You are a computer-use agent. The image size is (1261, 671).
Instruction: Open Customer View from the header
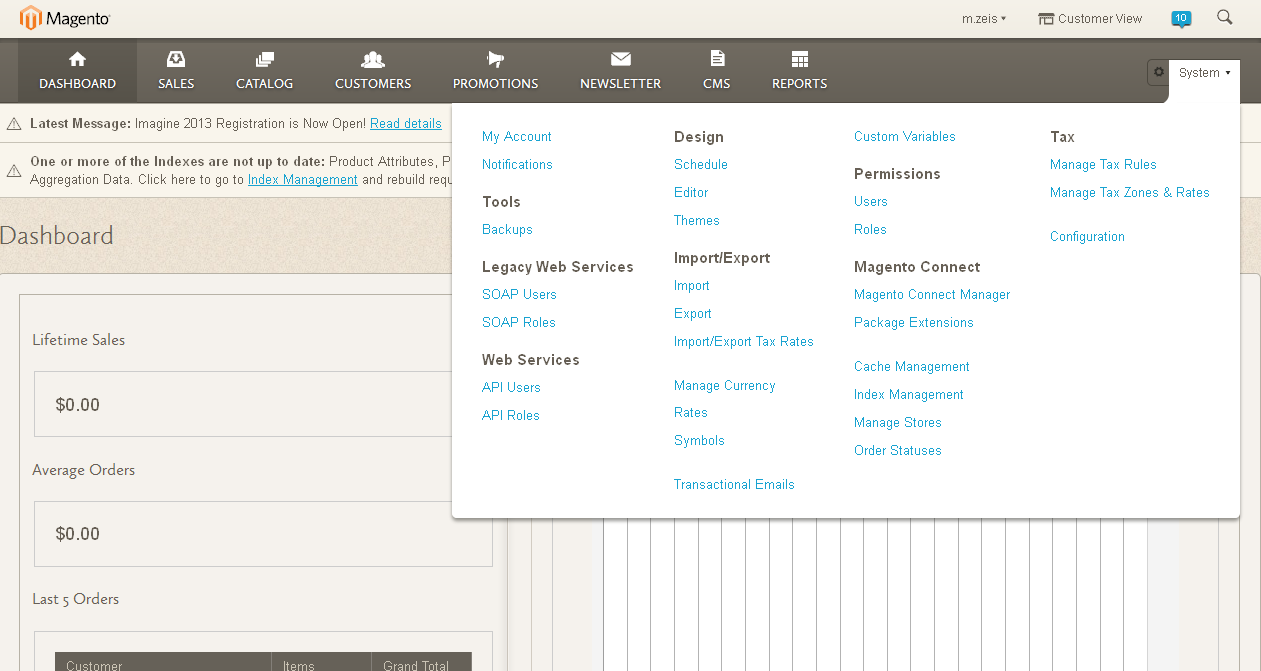[1090, 19]
